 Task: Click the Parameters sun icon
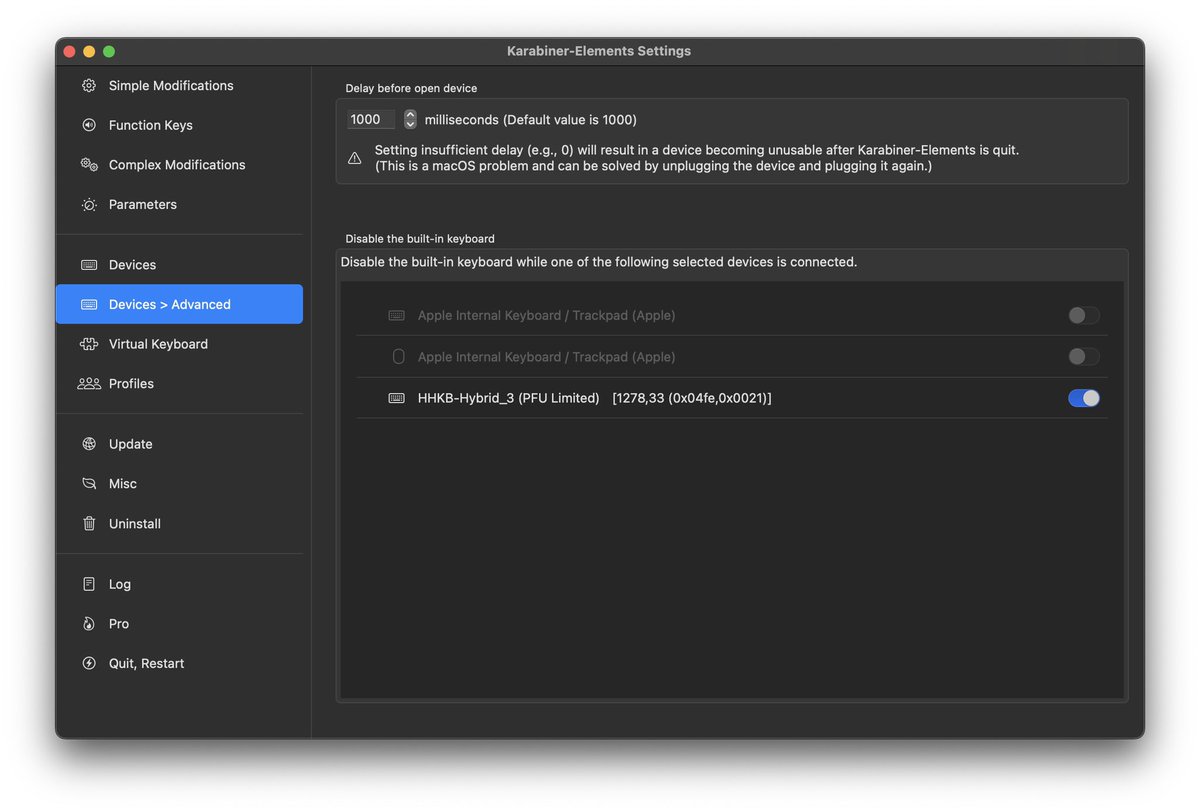[x=89, y=204]
